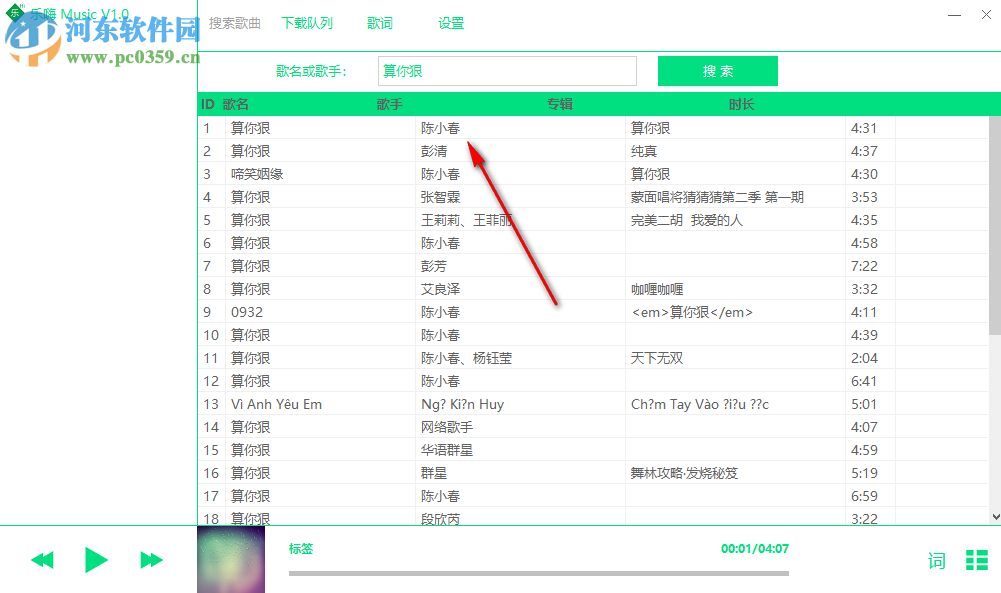Switch to the 歌词 tab

pyautogui.click(x=379, y=22)
